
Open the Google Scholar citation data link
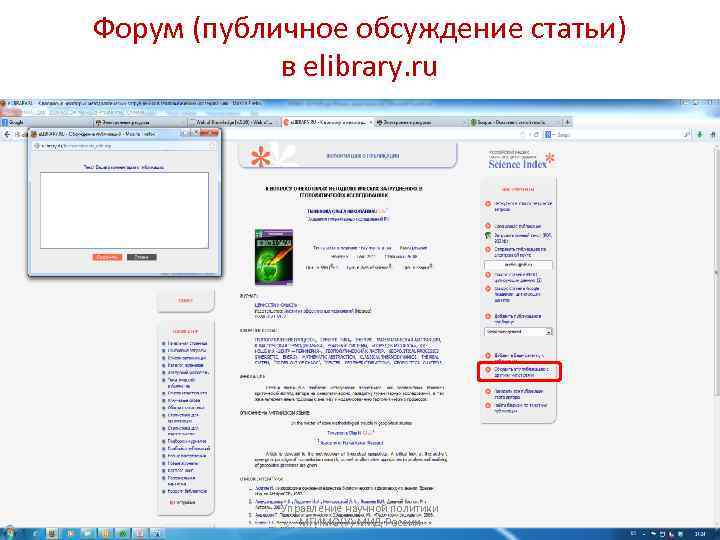click(x=517, y=294)
